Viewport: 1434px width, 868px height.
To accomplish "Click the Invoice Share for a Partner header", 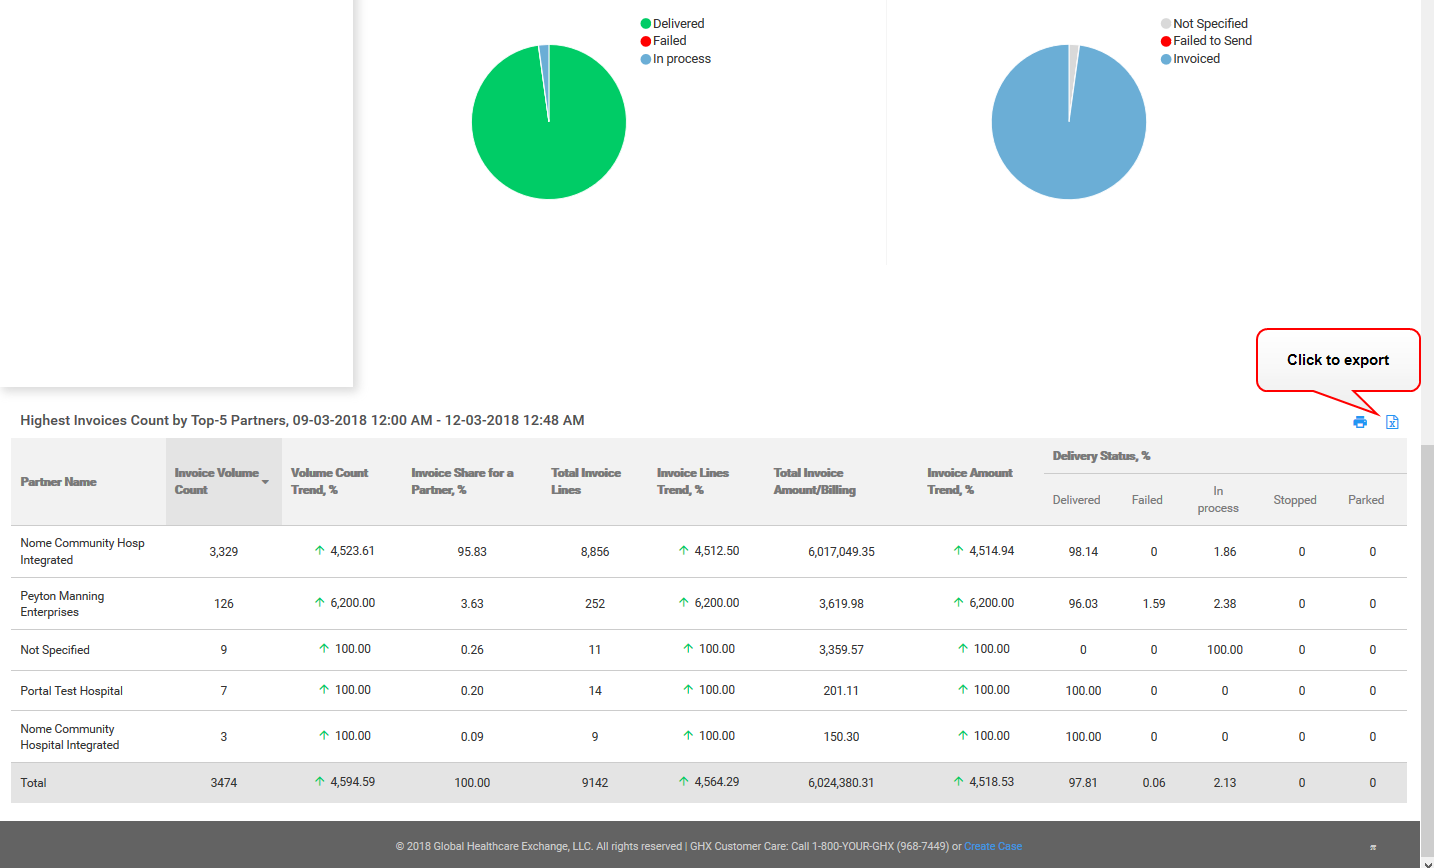I will point(462,481).
